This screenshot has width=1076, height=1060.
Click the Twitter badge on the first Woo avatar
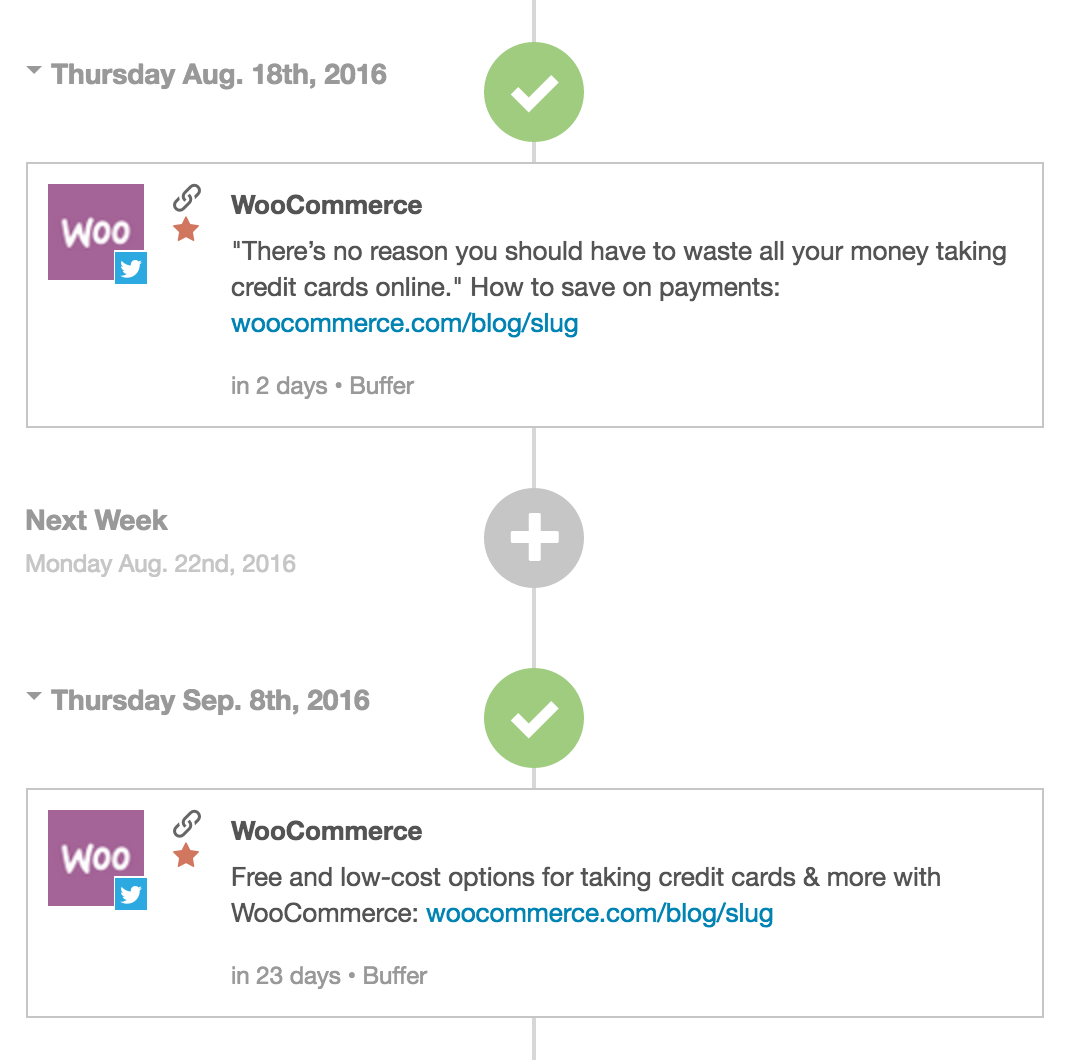tap(130, 268)
